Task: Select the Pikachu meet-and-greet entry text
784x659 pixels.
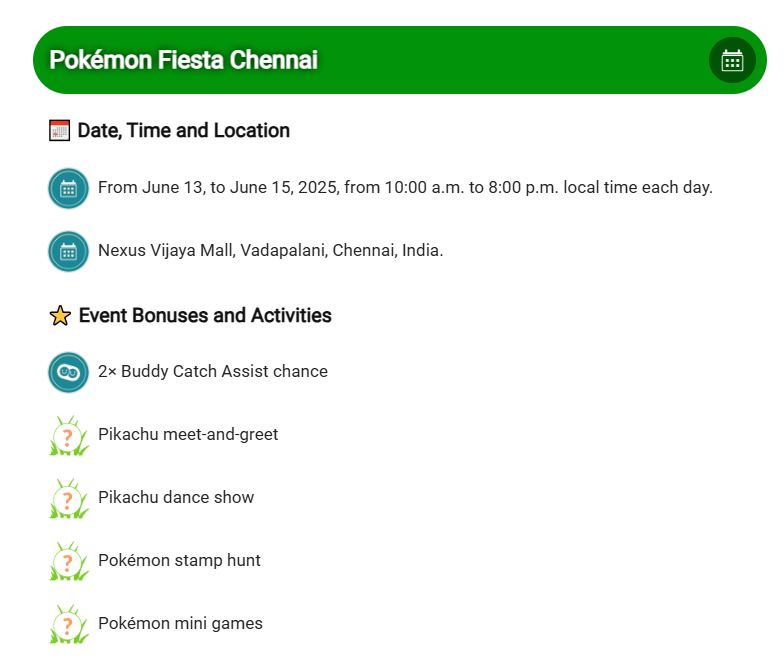Action: coord(188,435)
